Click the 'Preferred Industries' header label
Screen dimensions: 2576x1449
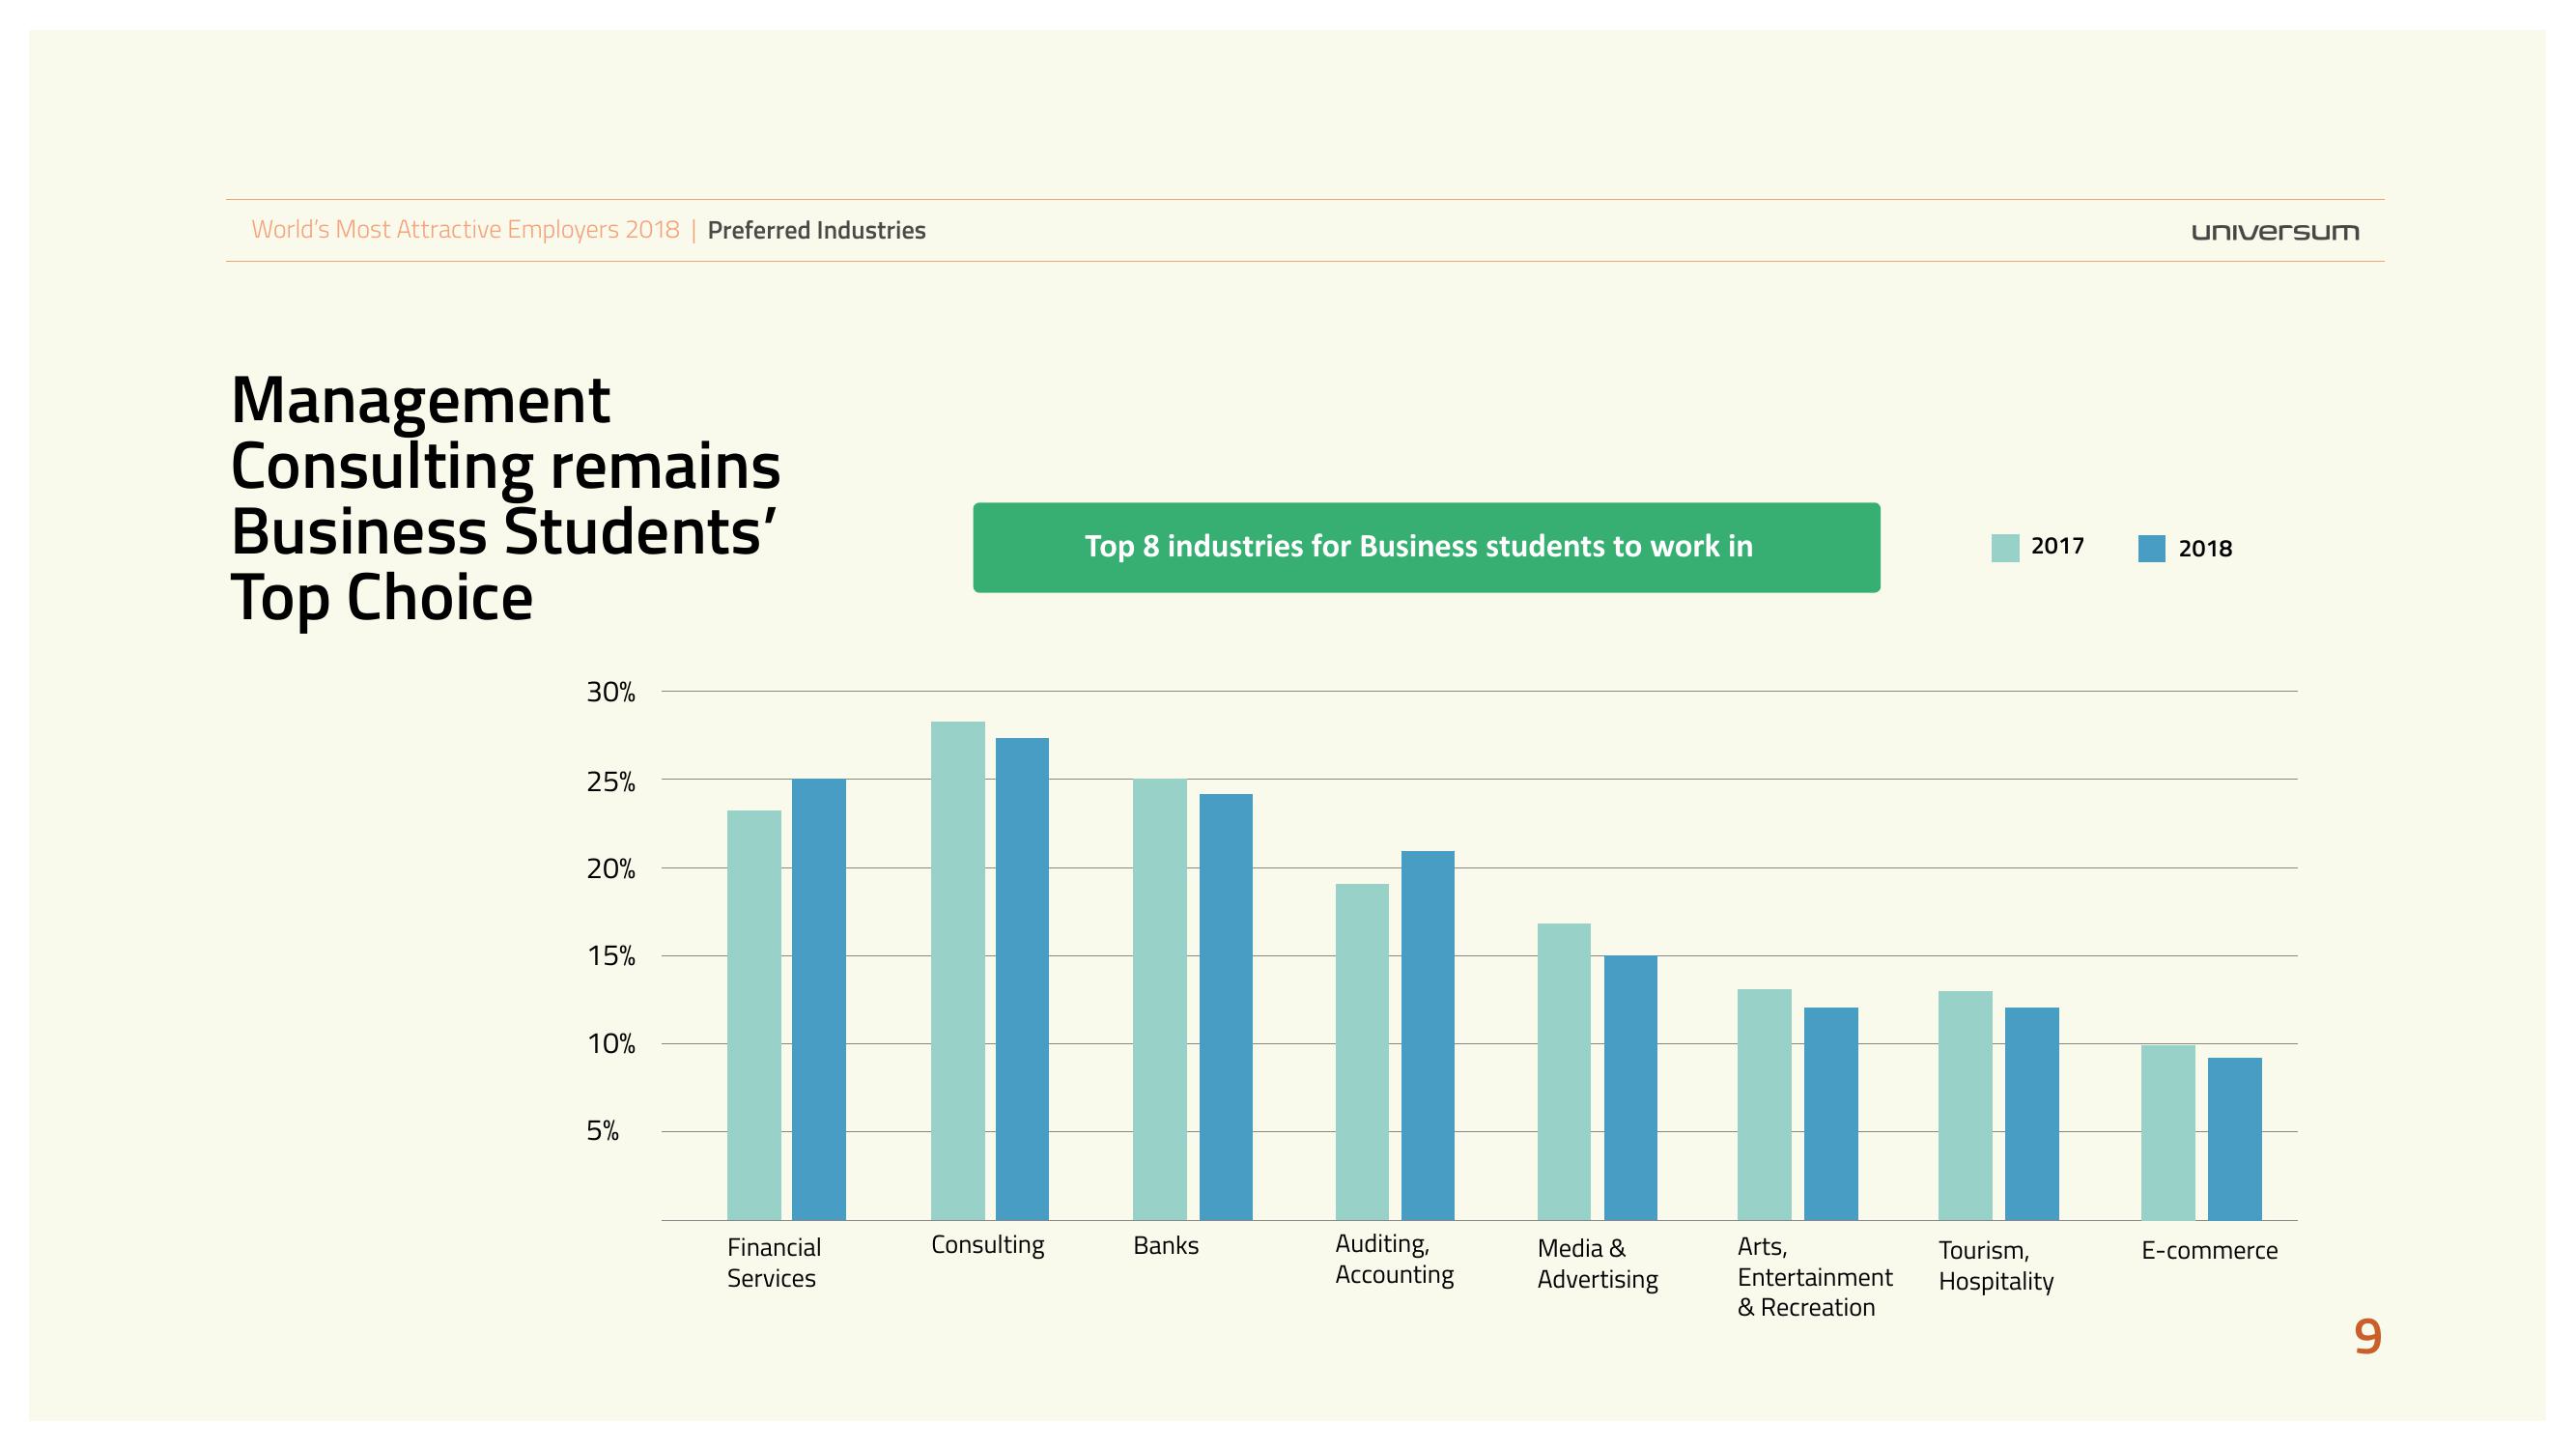[x=816, y=231]
